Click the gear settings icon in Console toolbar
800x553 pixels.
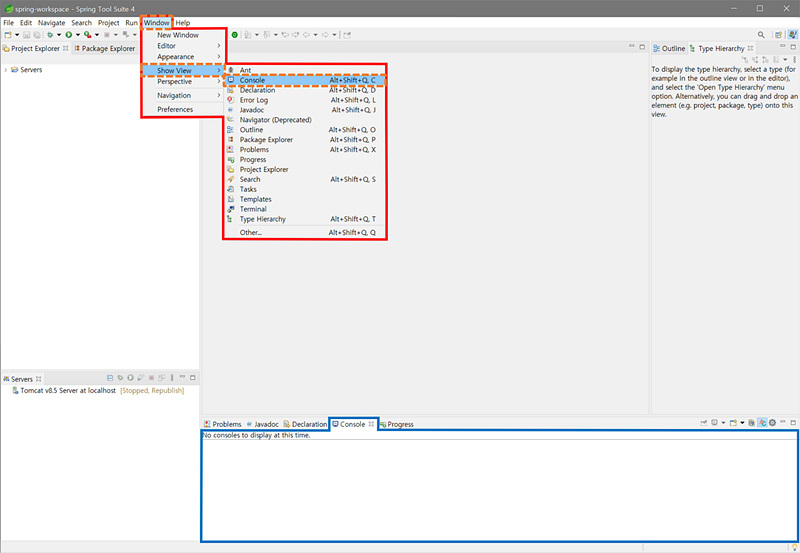[772, 422]
